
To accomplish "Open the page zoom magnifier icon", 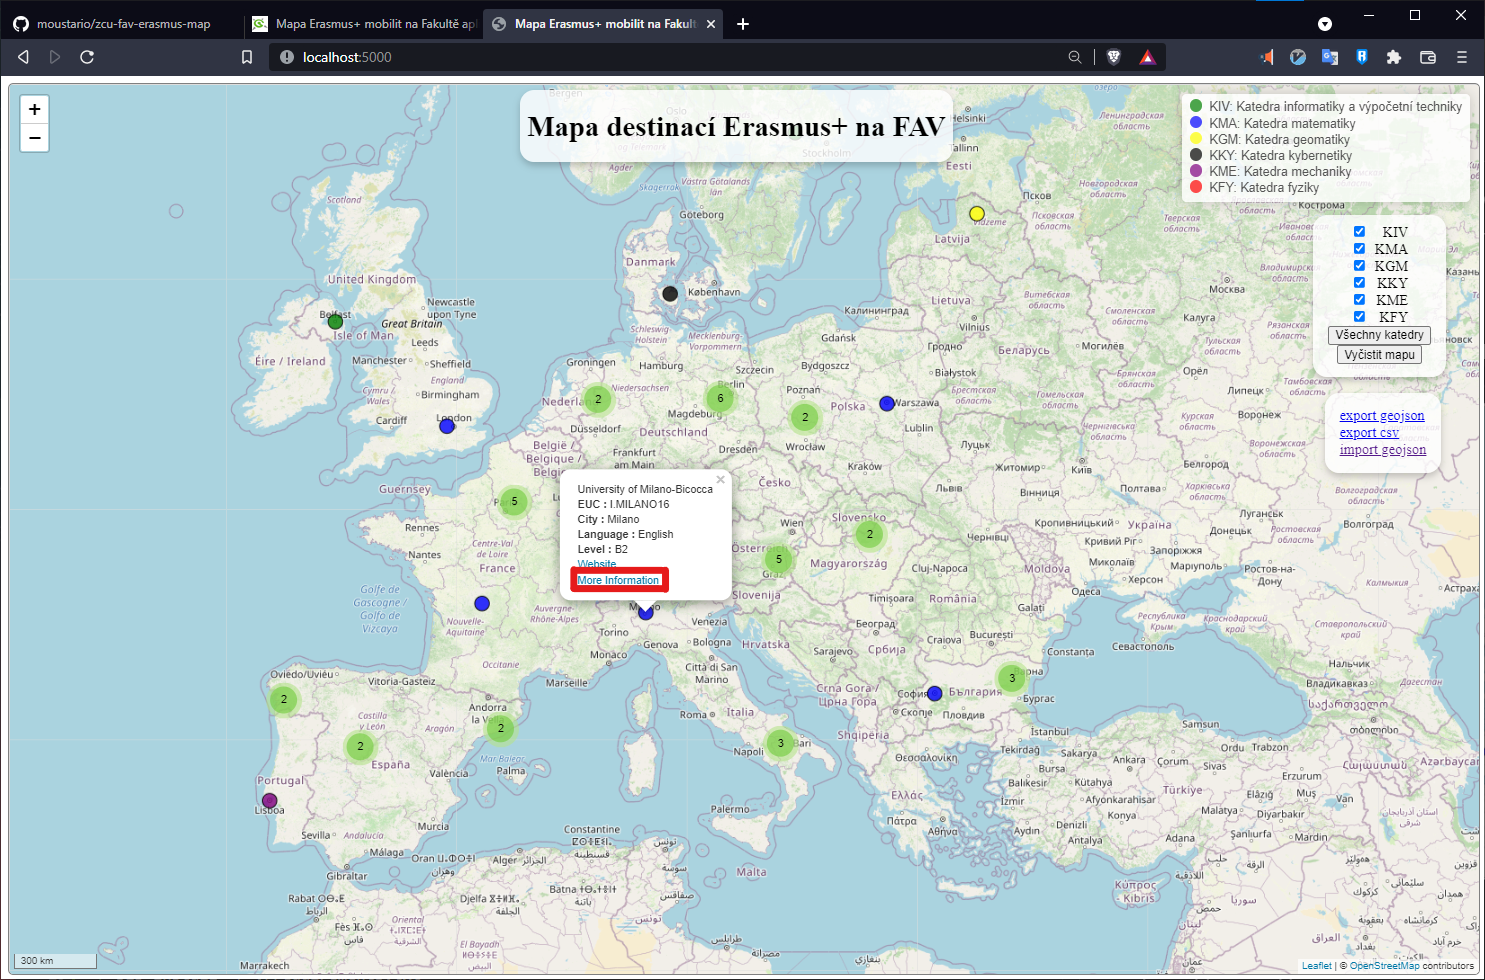I will [x=1075, y=57].
